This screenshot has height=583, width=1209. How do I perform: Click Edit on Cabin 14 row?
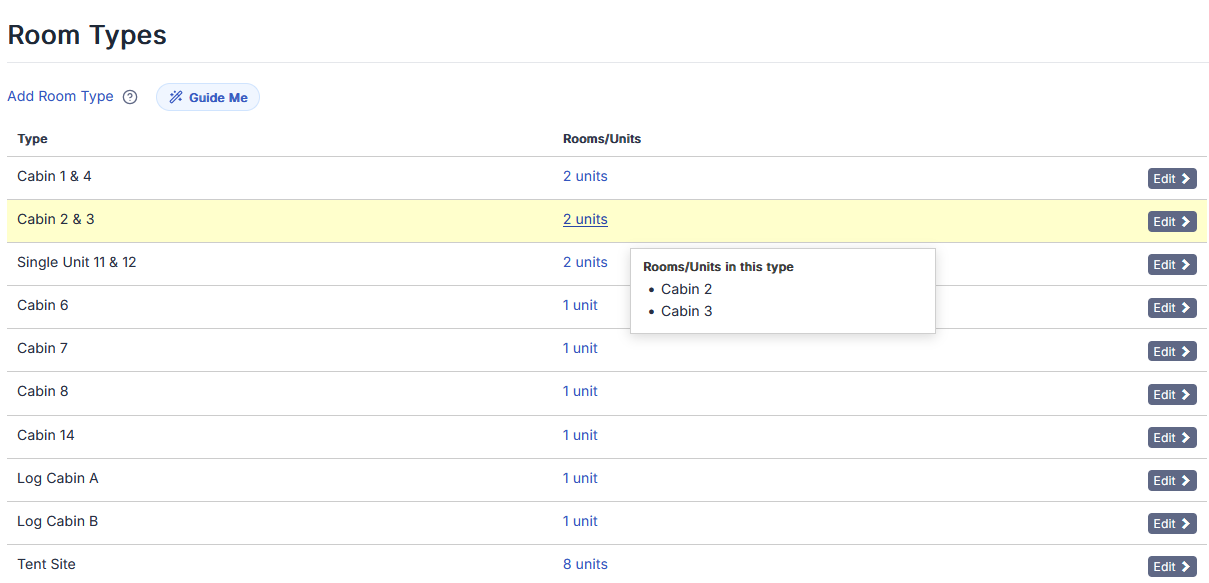pyautogui.click(x=1171, y=438)
